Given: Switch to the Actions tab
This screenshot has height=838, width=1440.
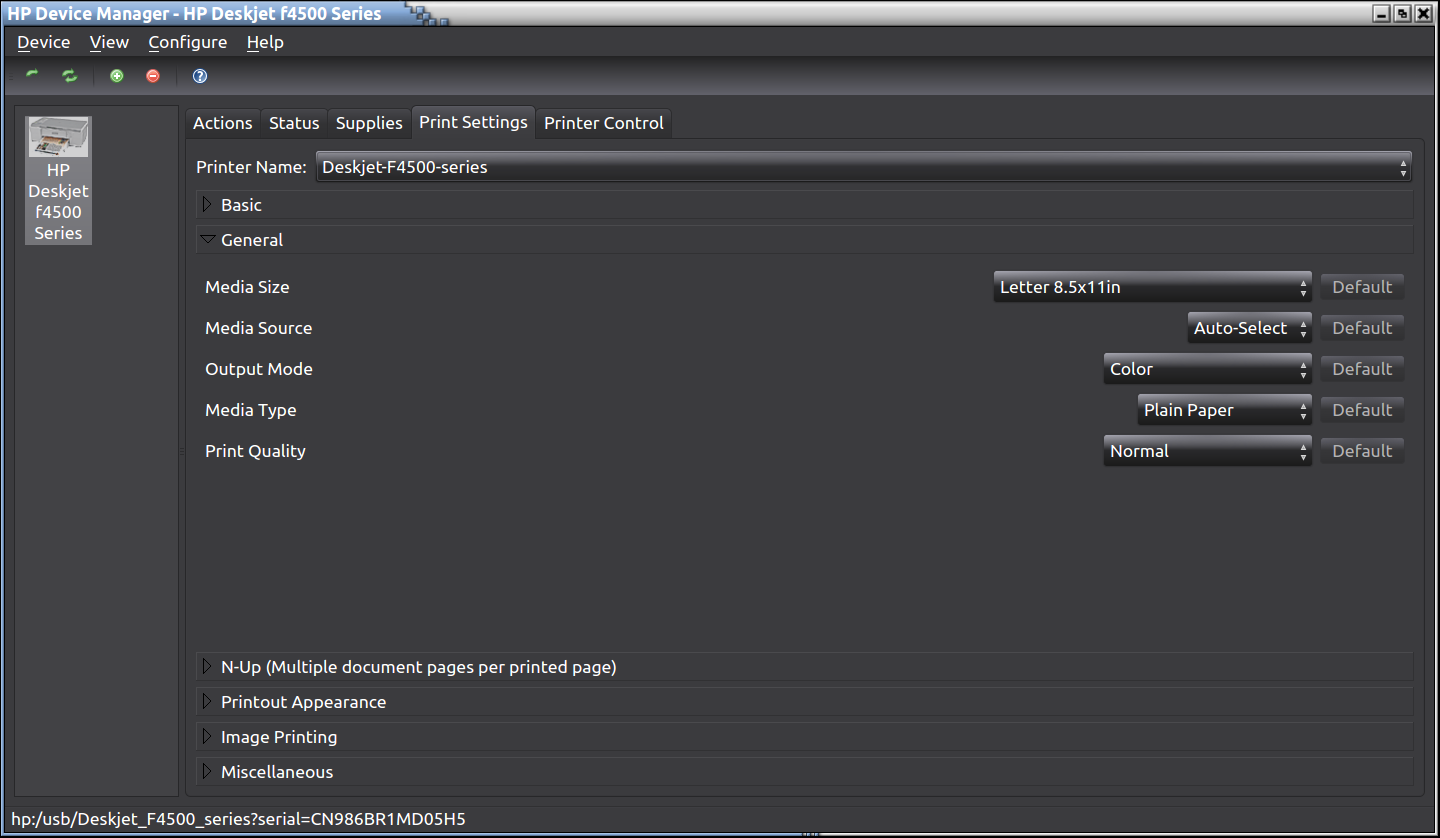Looking at the screenshot, I should (222, 123).
